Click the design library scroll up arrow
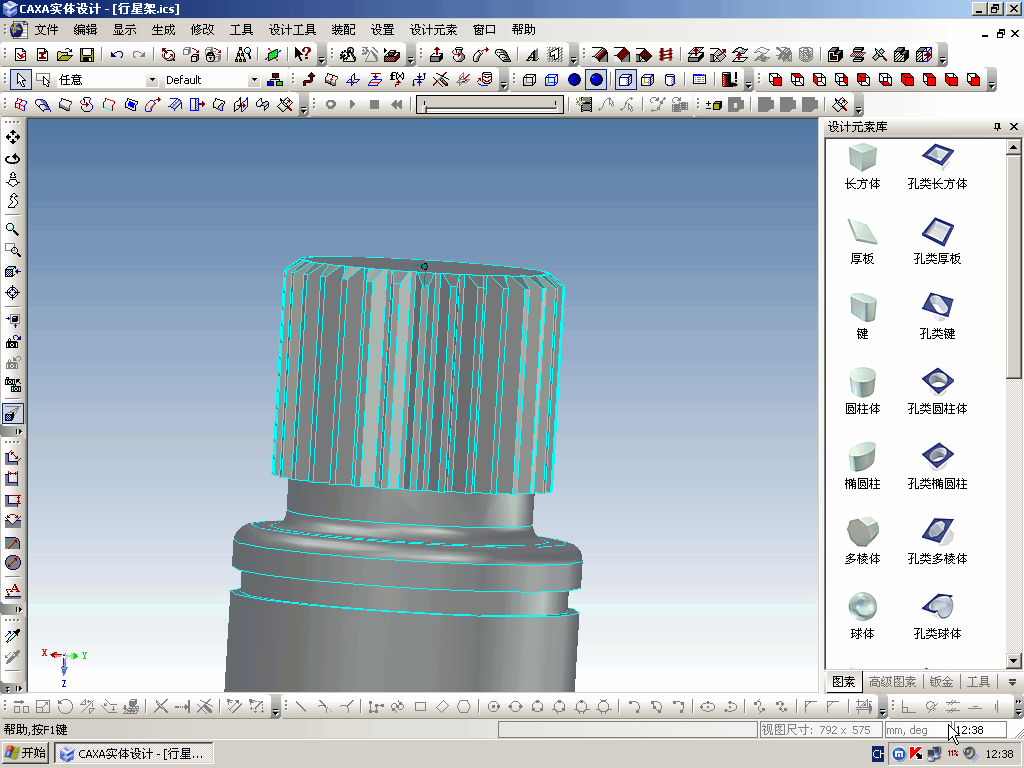 [1013, 147]
